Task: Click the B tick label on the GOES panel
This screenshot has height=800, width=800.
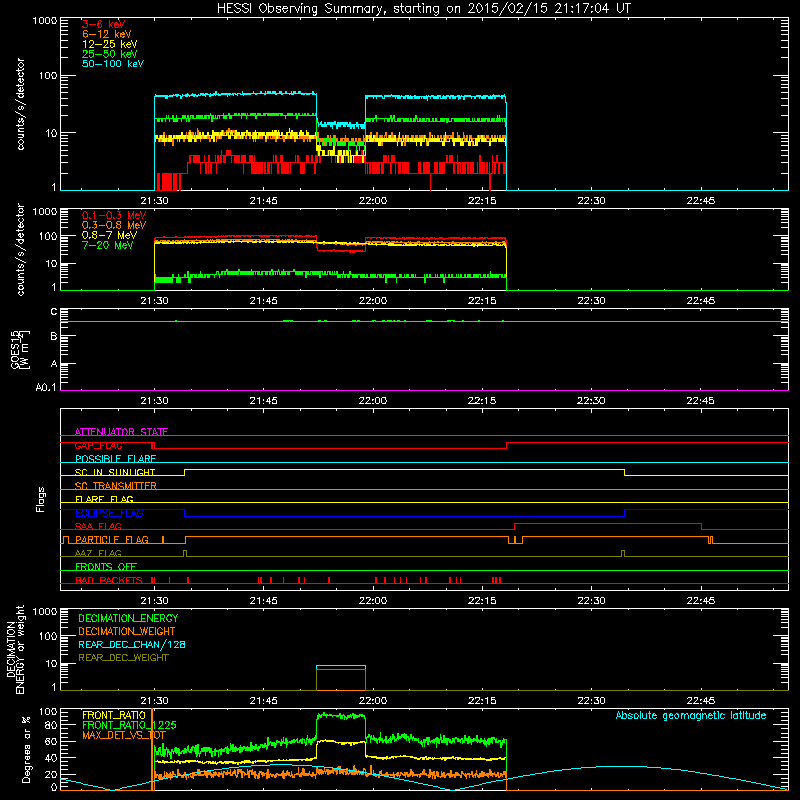Action: tap(54, 337)
